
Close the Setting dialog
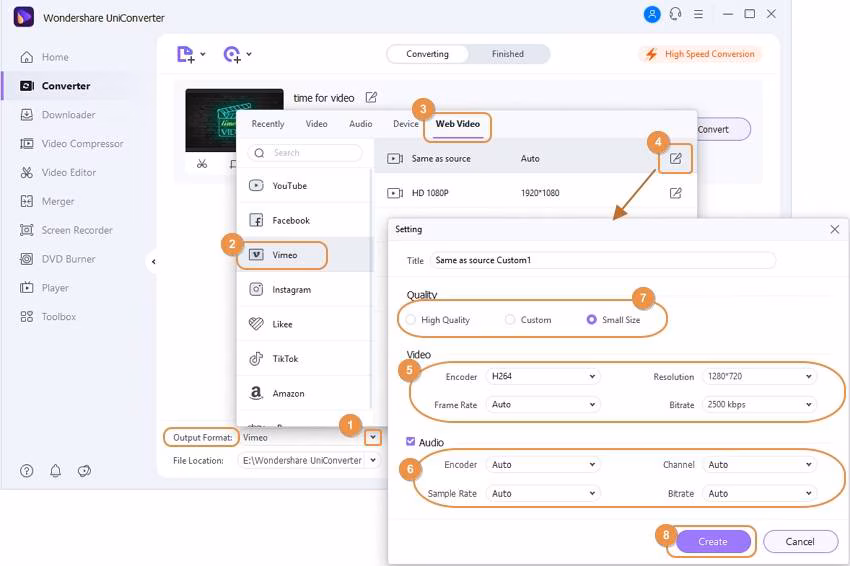coord(835,229)
